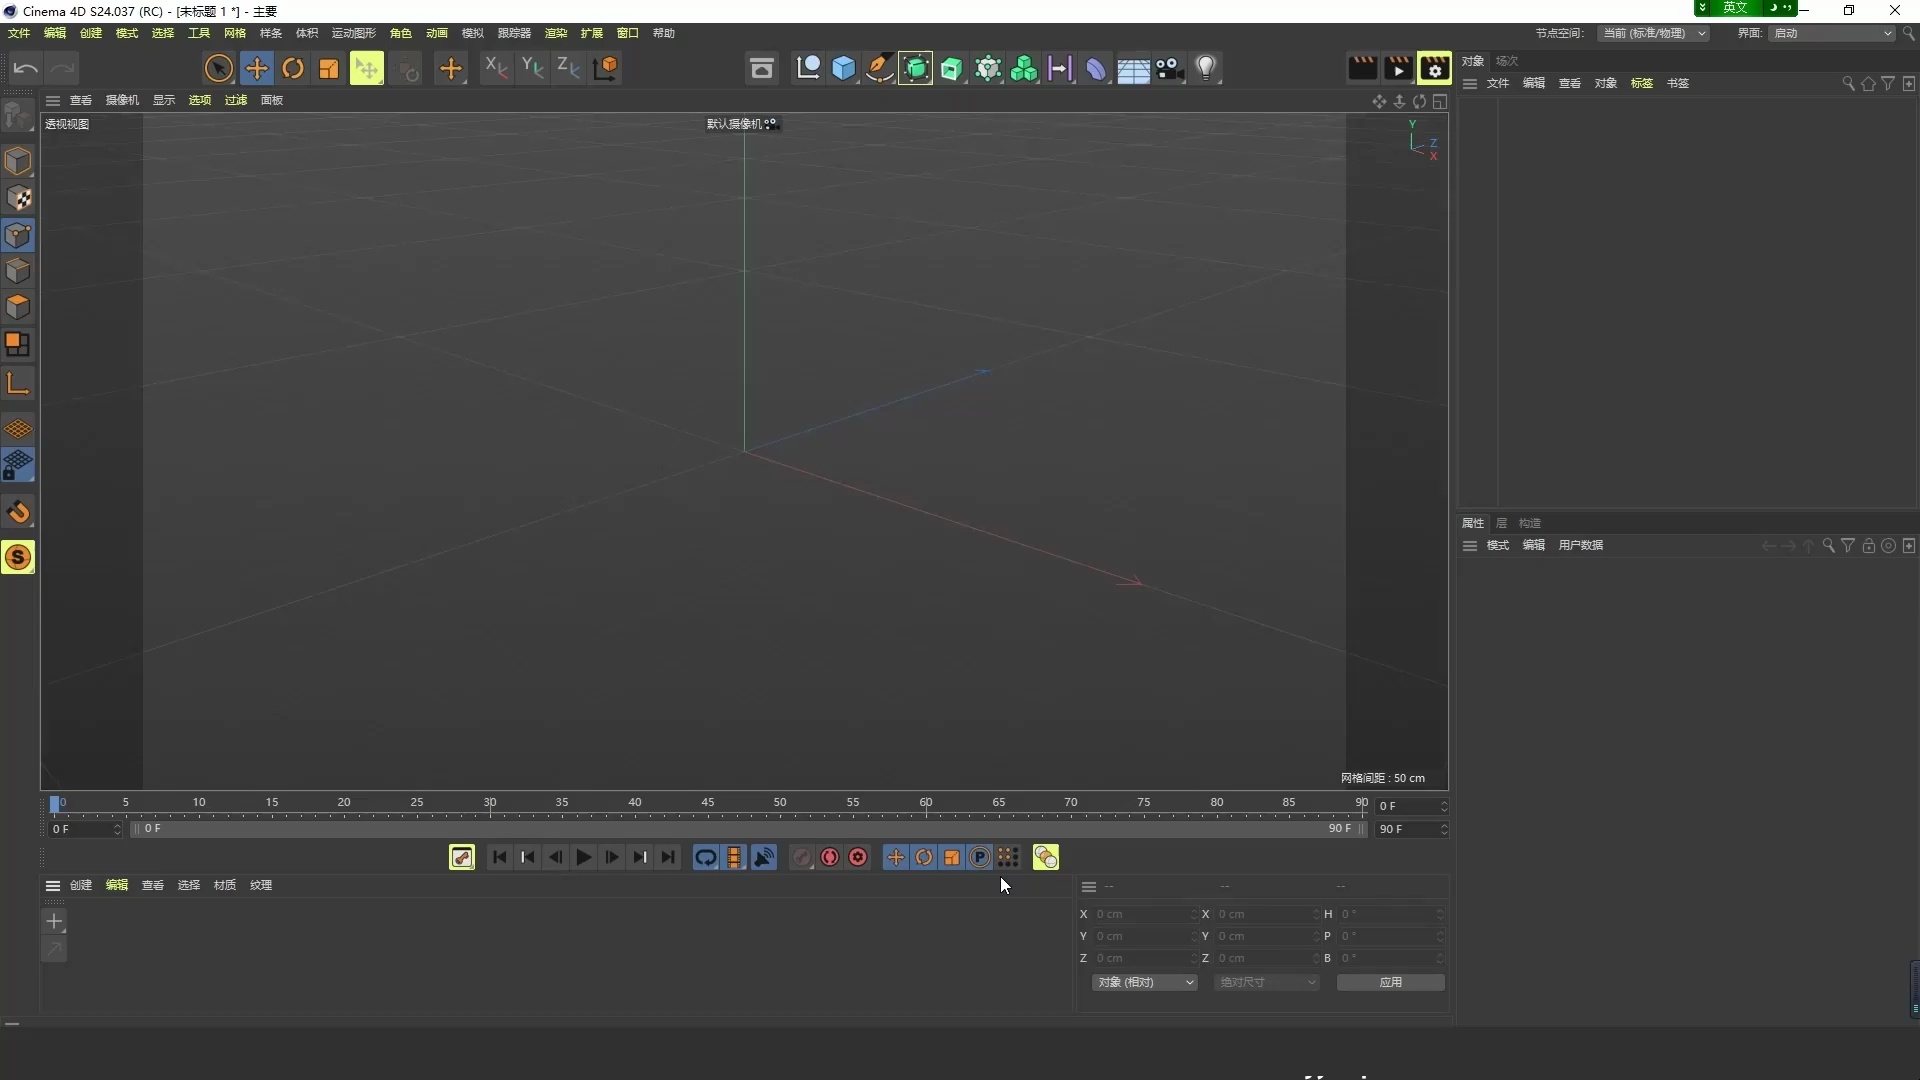Click the 应用 button in coordinates panel

click(x=1391, y=982)
